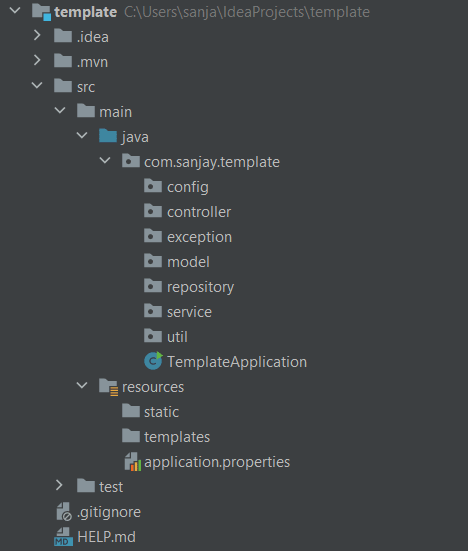Click the .mvn folder icon

63,61
